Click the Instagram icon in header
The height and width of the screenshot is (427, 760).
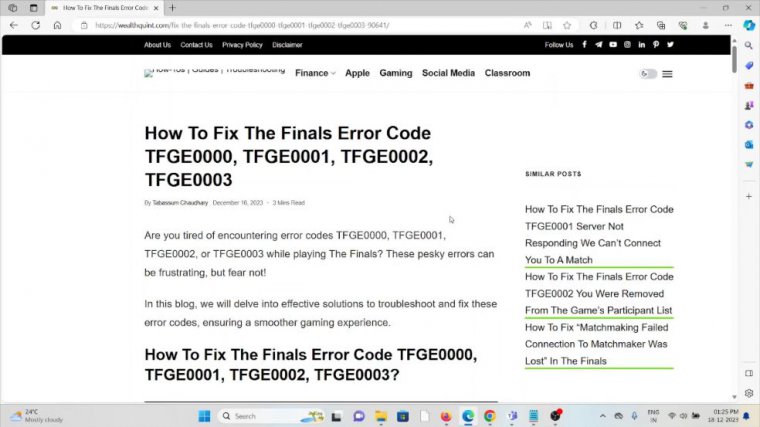coord(628,45)
